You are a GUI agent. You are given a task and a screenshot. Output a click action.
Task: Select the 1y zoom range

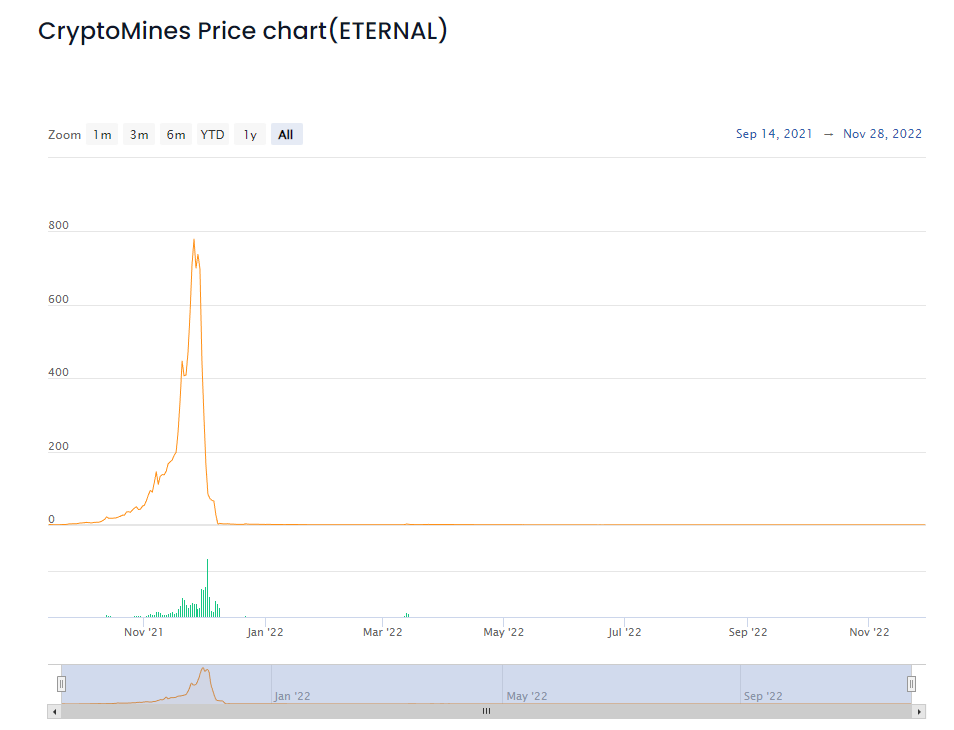point(250,135)
